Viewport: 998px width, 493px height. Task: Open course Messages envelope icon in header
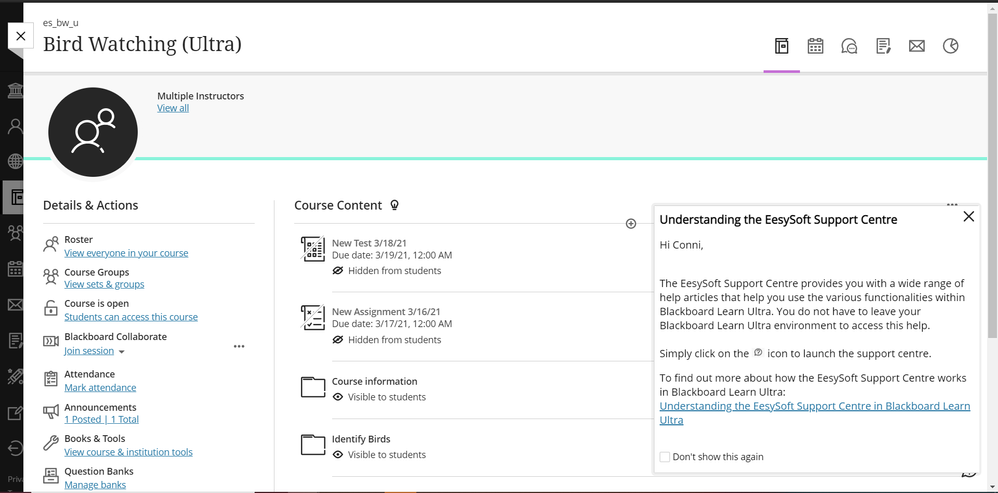pos(917,46)
